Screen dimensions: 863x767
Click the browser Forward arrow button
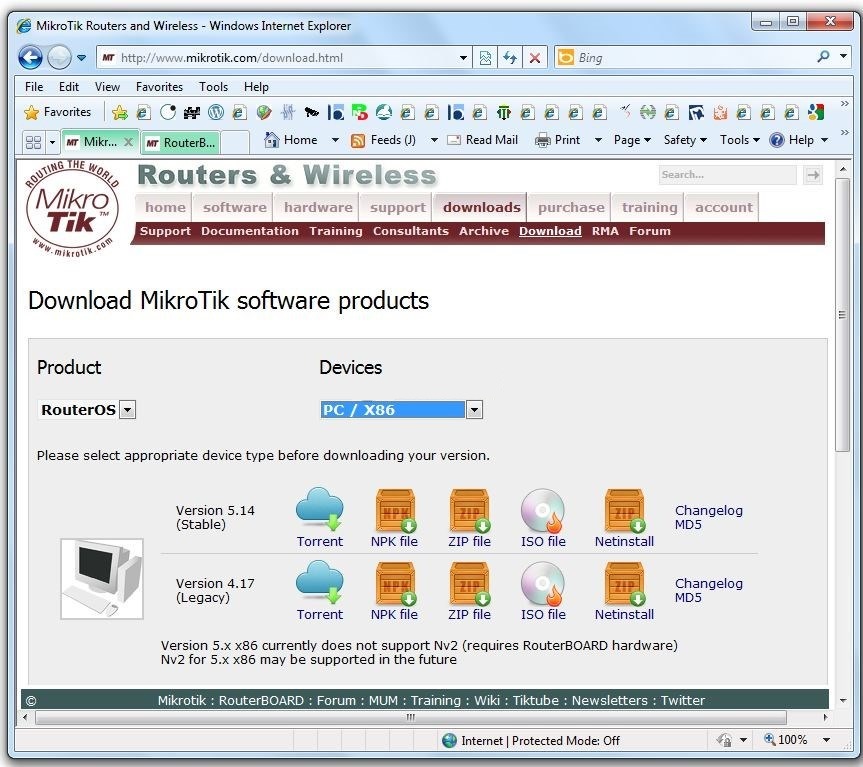[59, 57]
